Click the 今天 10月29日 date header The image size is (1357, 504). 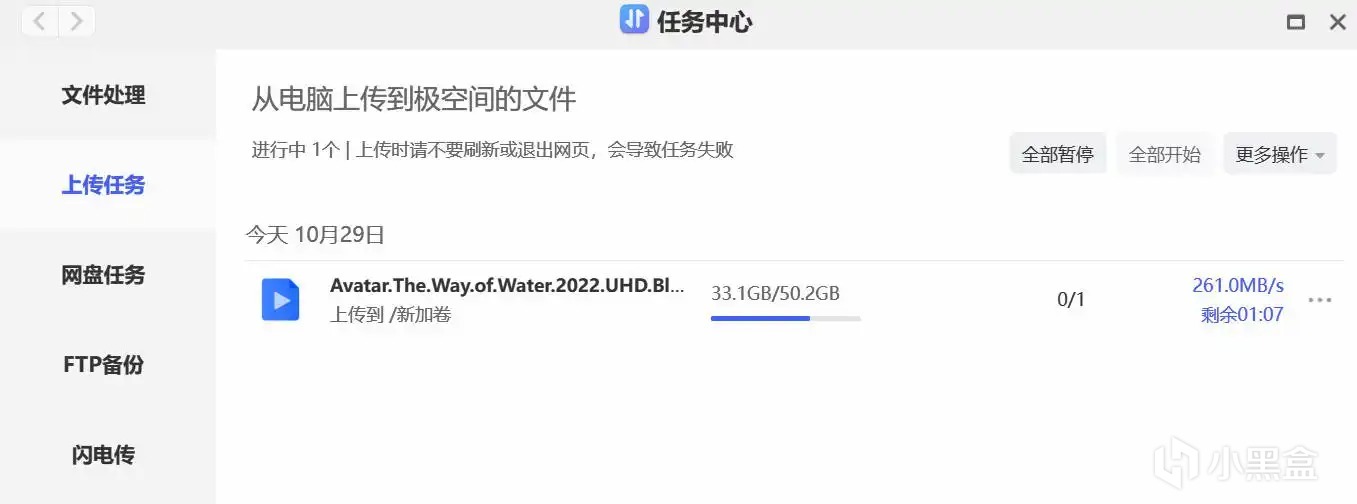[x=316, y=235]
